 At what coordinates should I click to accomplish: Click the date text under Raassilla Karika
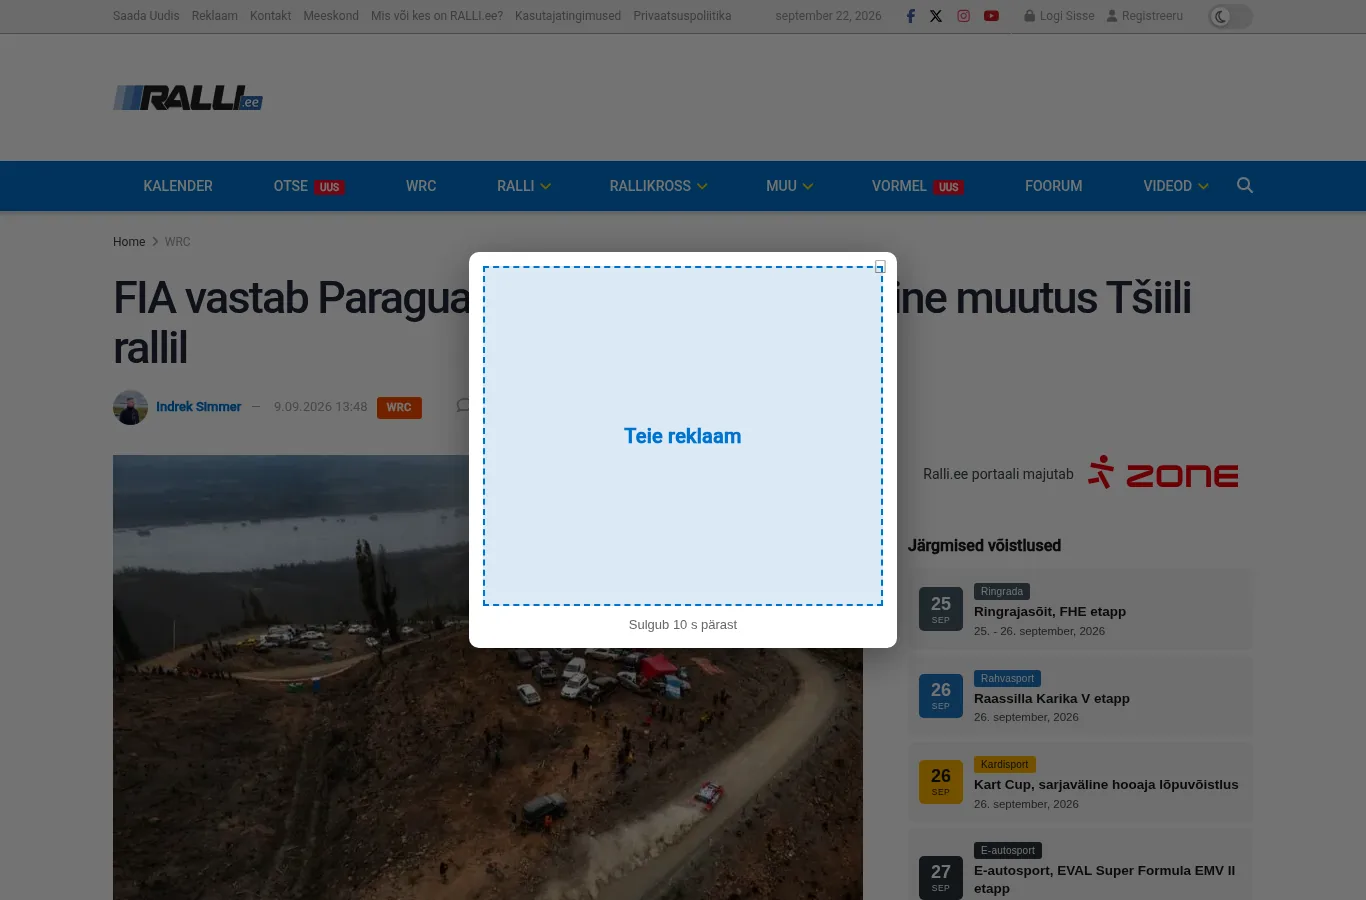(x=1026, y=717)
